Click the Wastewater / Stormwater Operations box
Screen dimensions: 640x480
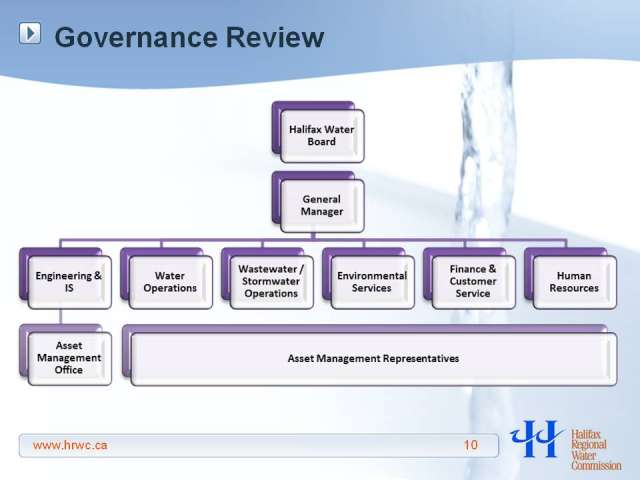click(x=271, y=282)
